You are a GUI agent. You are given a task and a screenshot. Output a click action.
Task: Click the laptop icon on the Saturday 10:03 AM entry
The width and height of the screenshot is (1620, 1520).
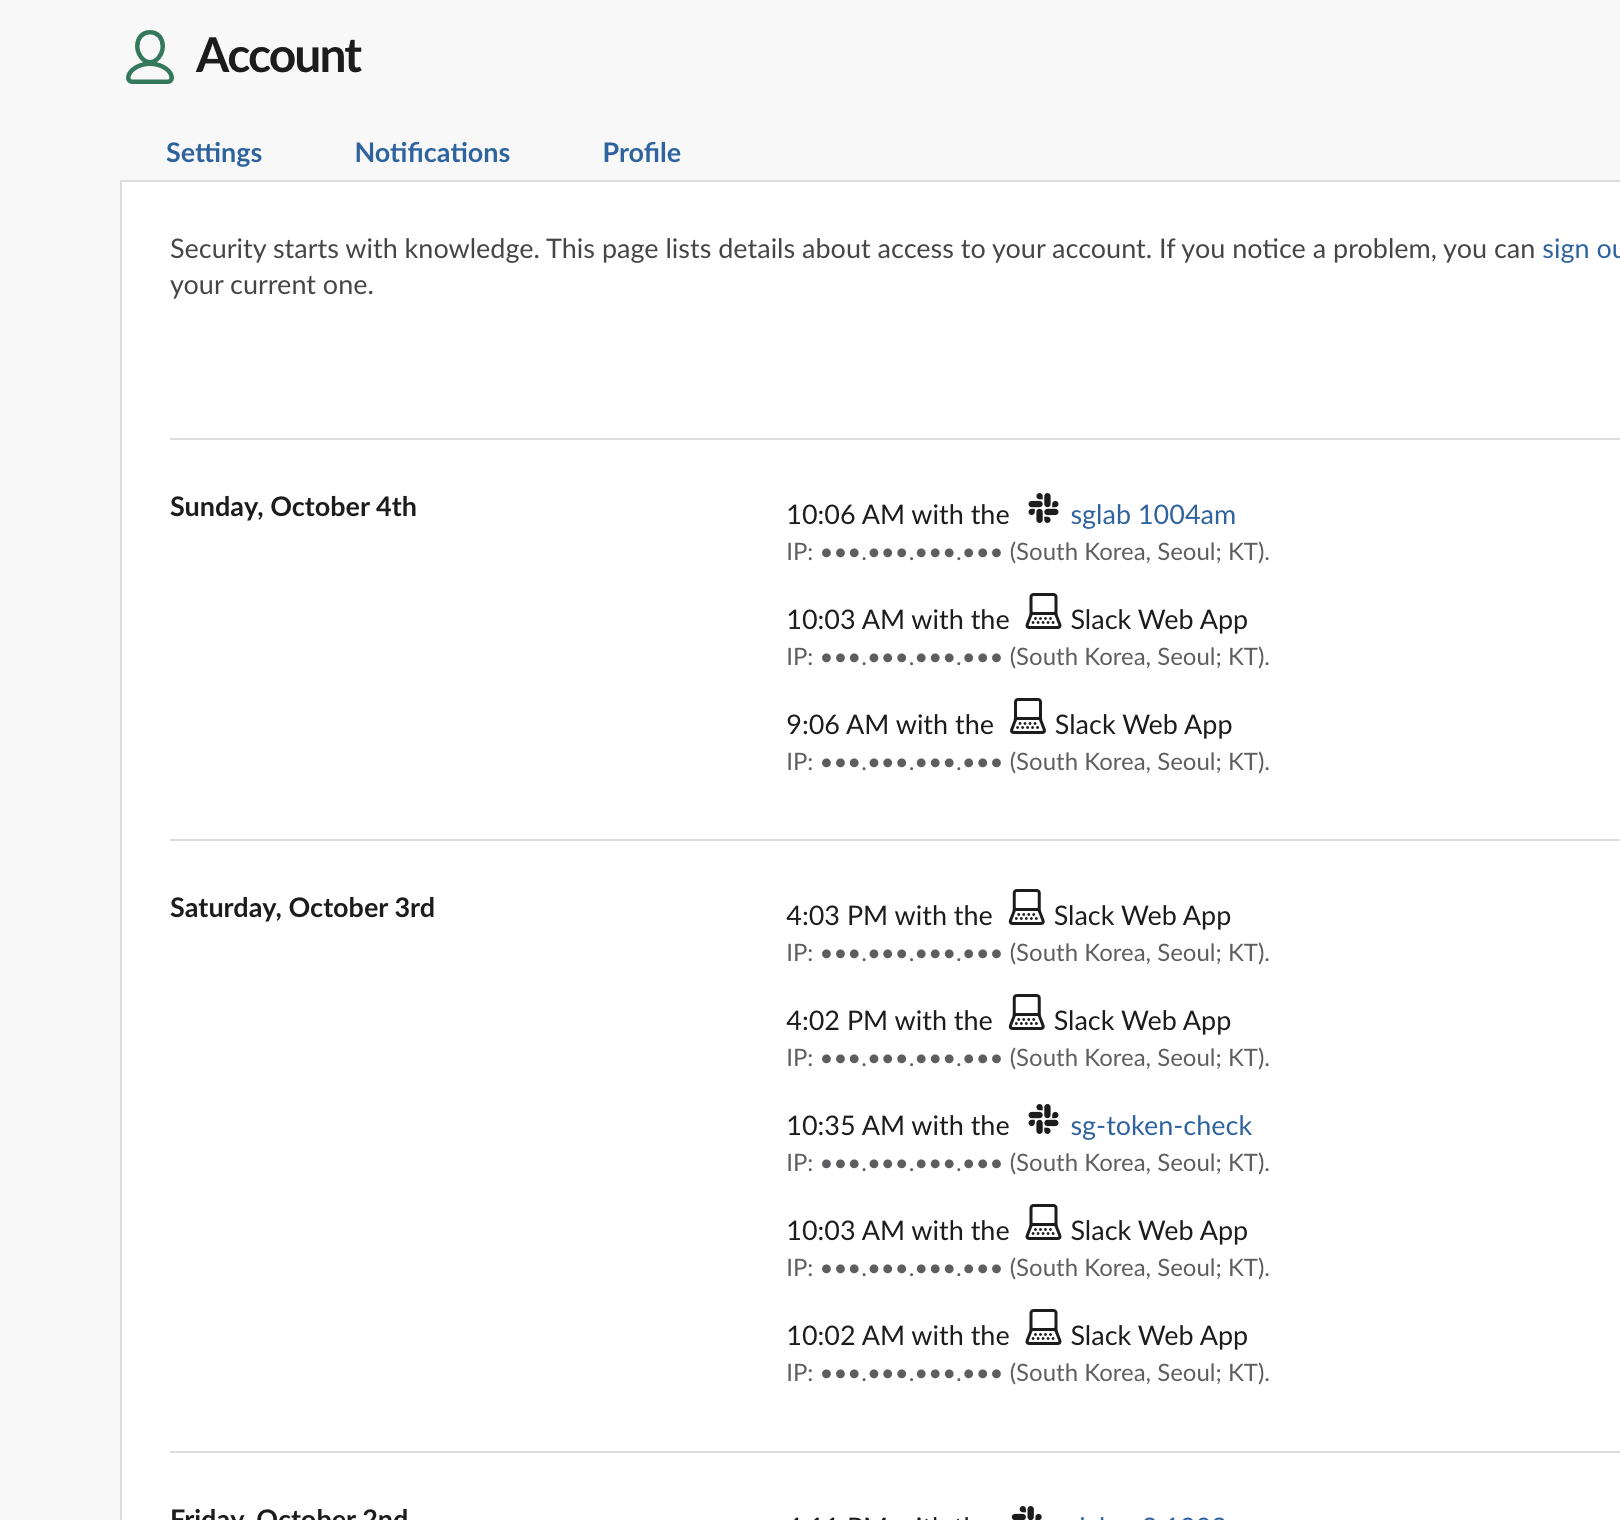click(1043, 1223)
